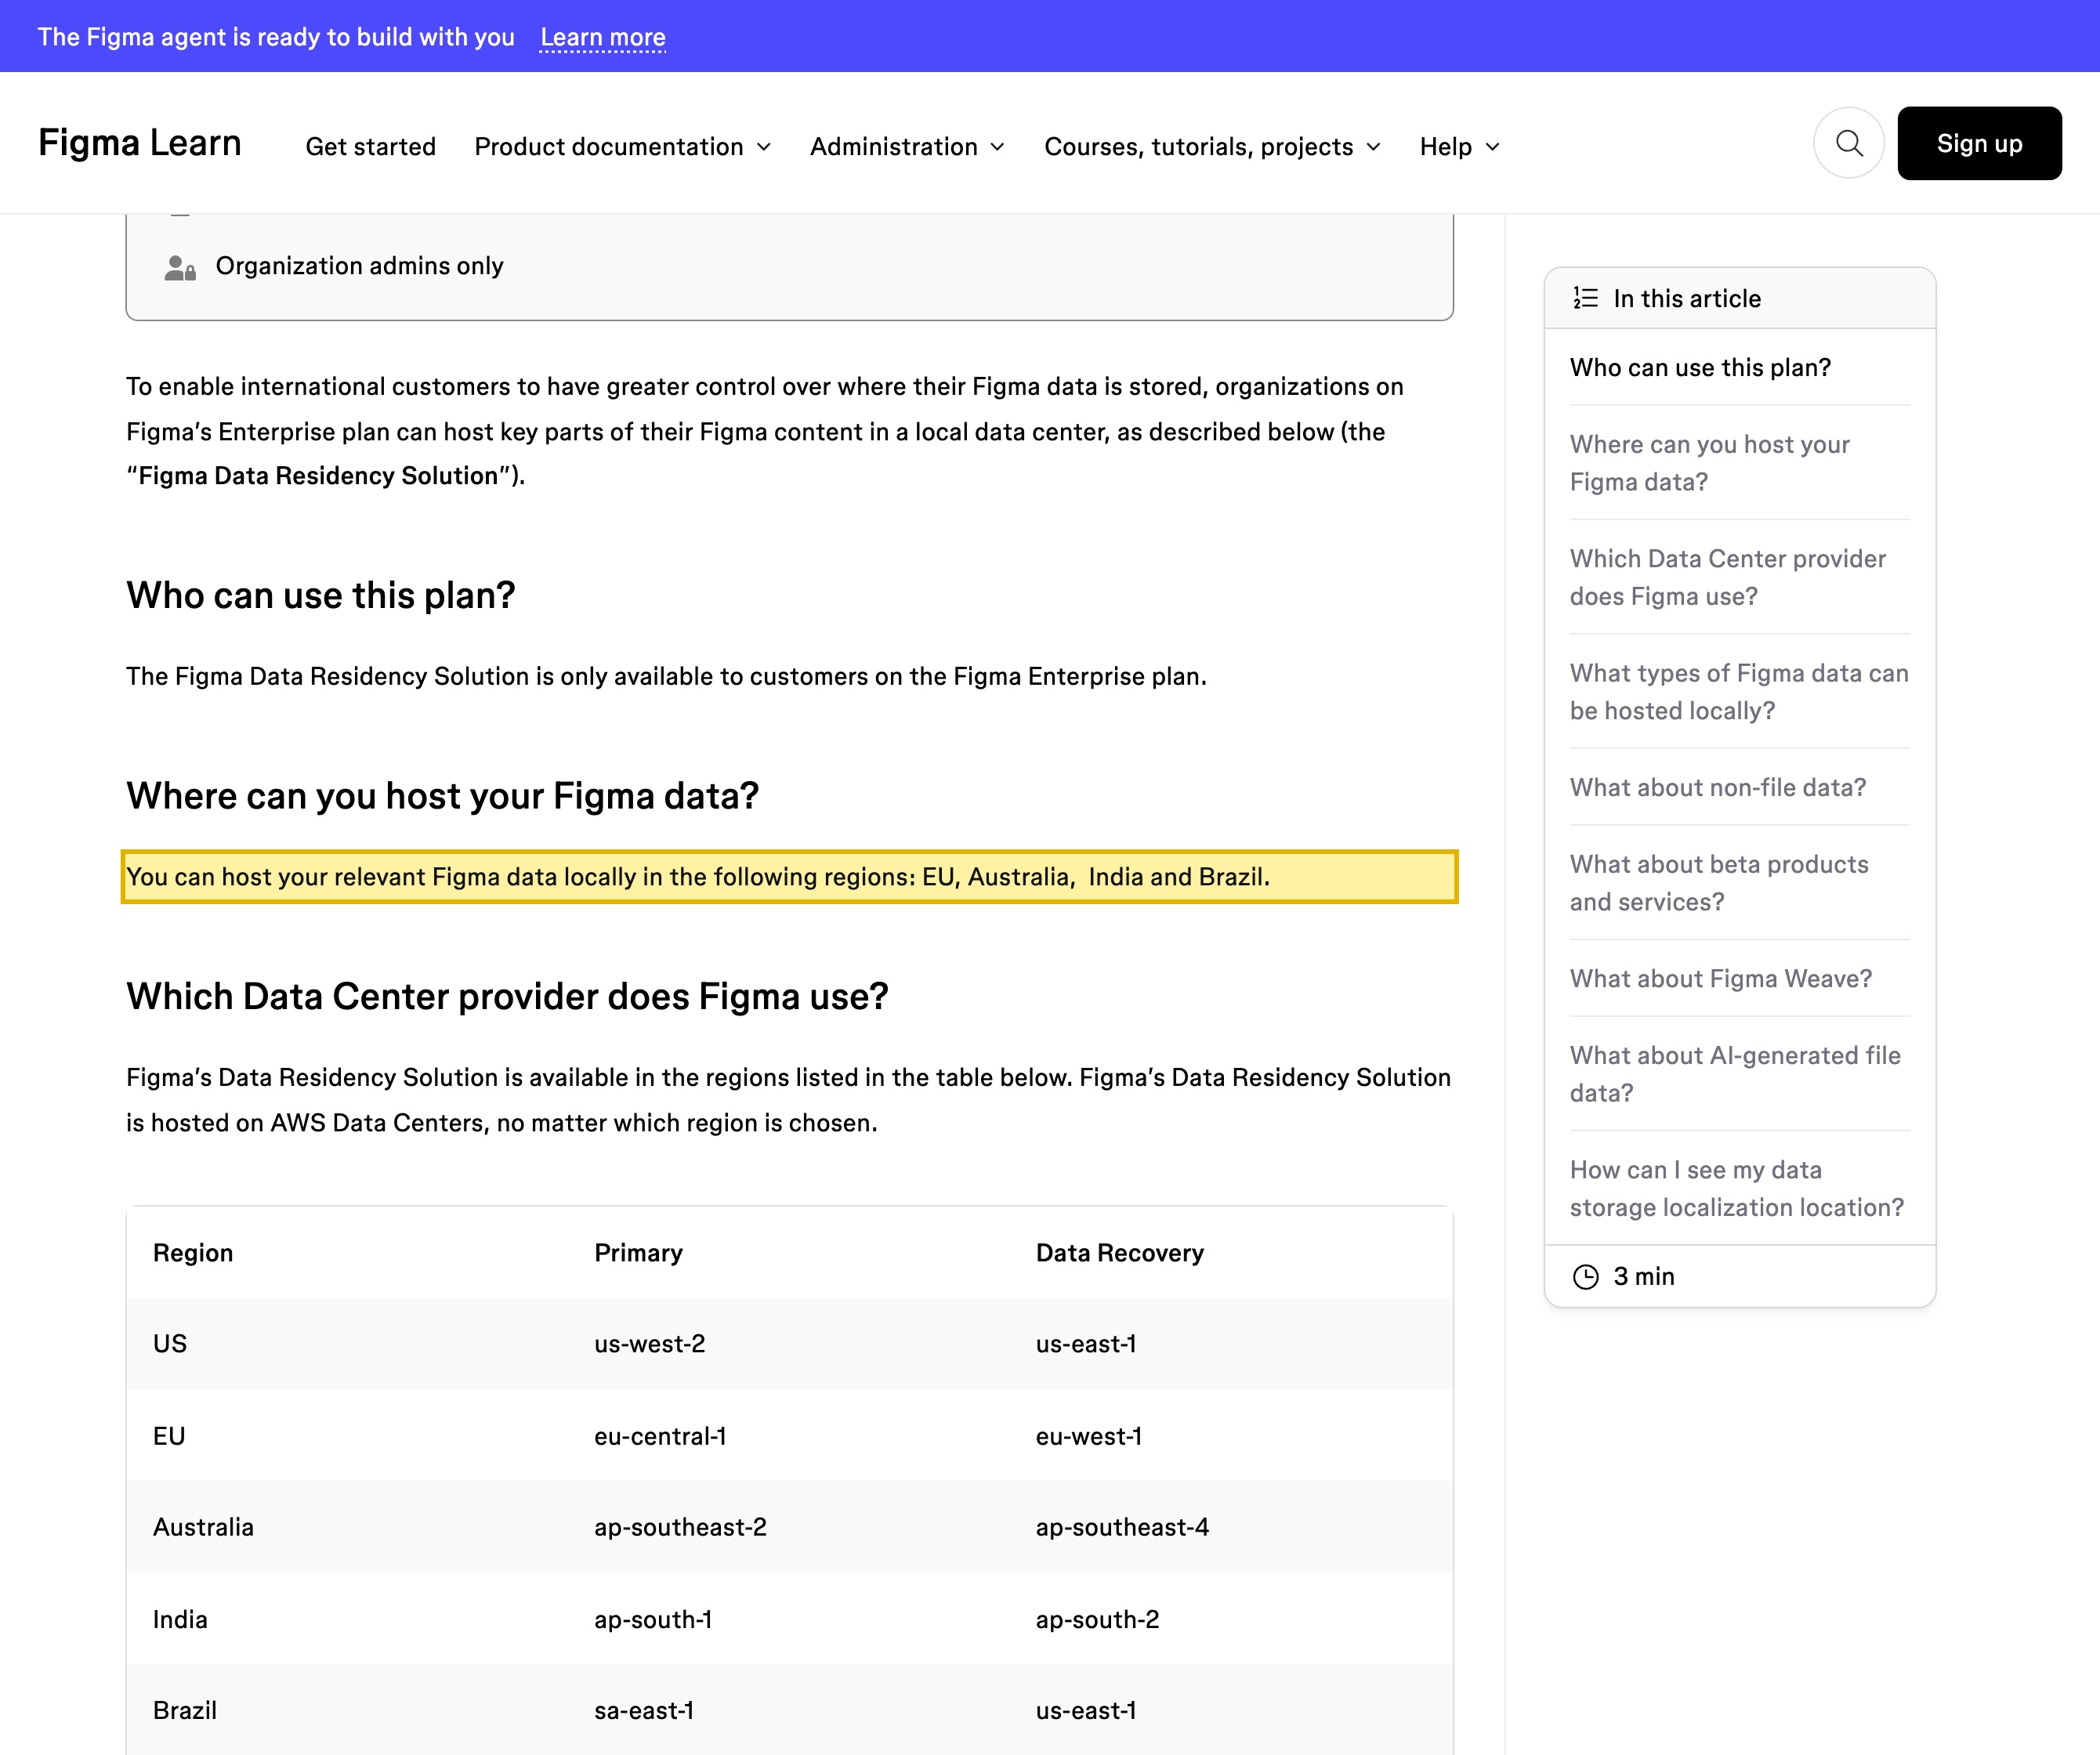This screenshot has height=1755, width=2100.
Task: Click the 3 min reading time
Action: 1643,1277
